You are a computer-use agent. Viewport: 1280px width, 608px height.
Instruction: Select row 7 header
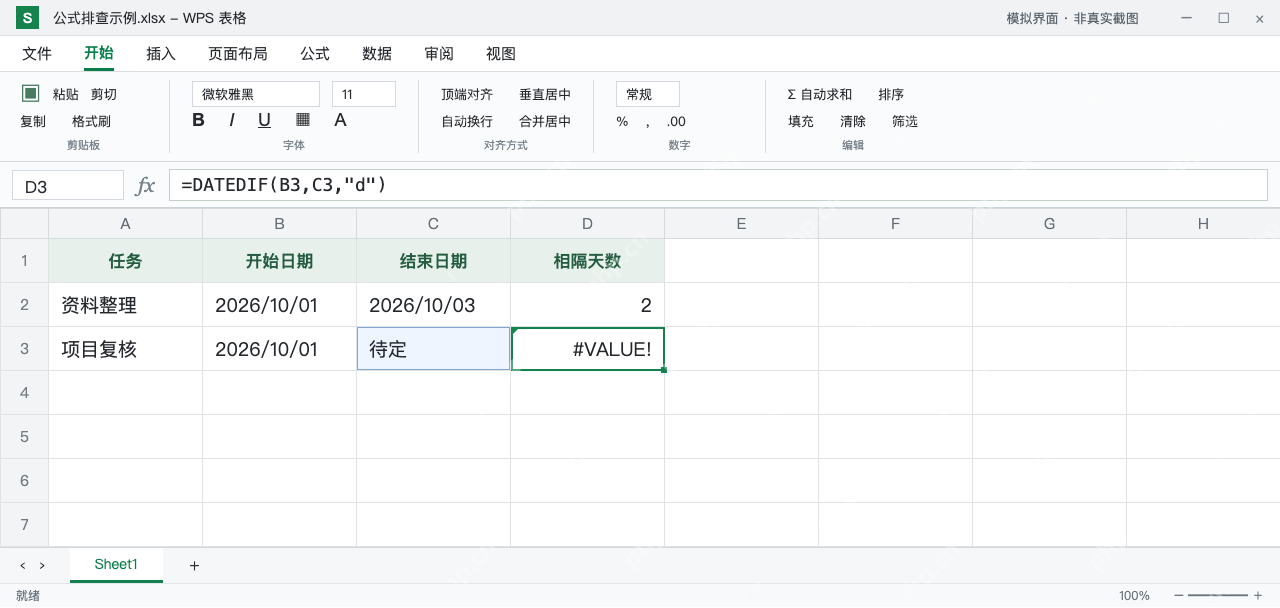point(25,525)
